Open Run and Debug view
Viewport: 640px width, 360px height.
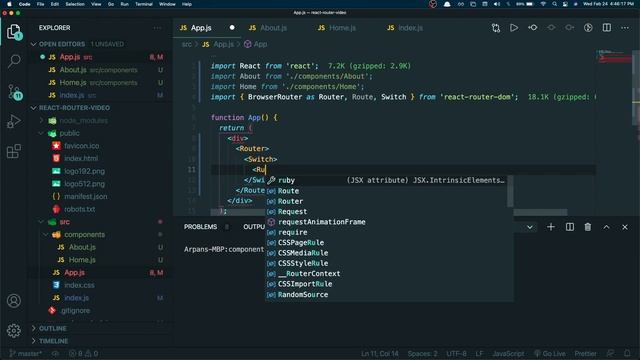tap(13, 121)
